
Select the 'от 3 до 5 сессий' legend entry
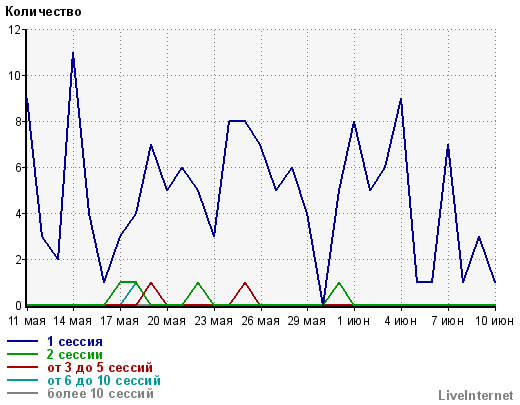pyautogui.click(x=100, y=368)
